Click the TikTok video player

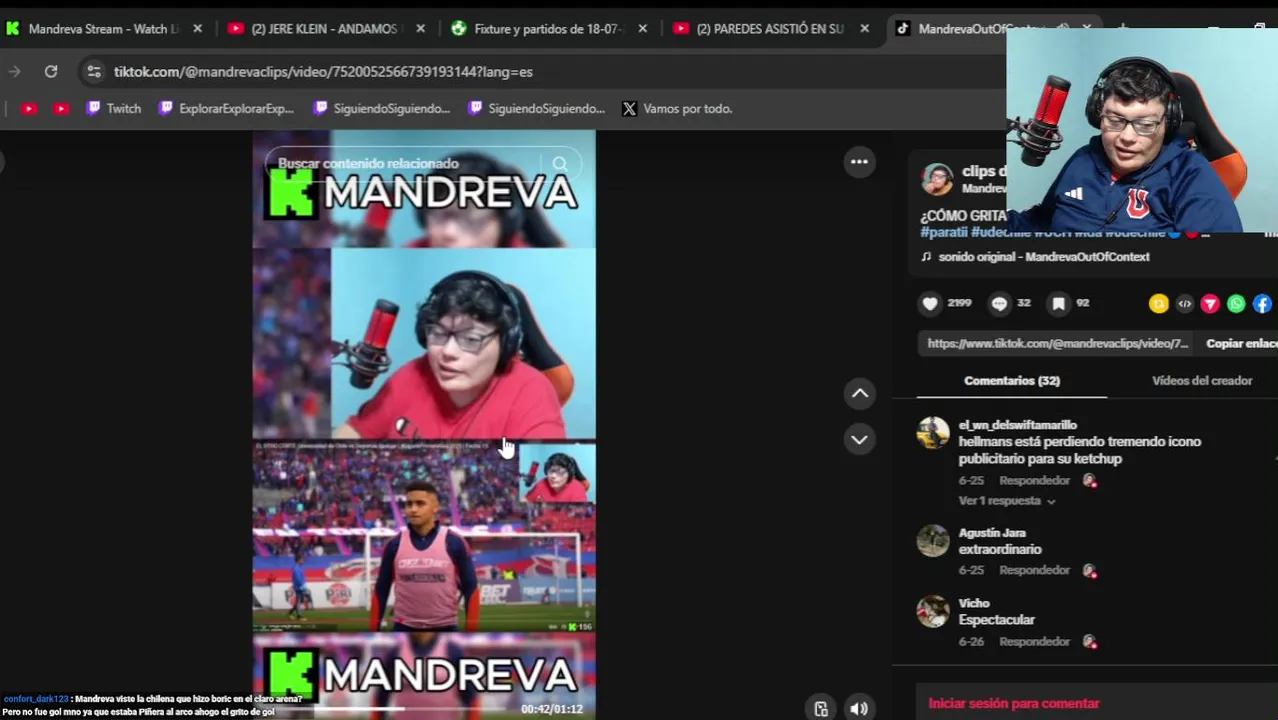(424, 424)
